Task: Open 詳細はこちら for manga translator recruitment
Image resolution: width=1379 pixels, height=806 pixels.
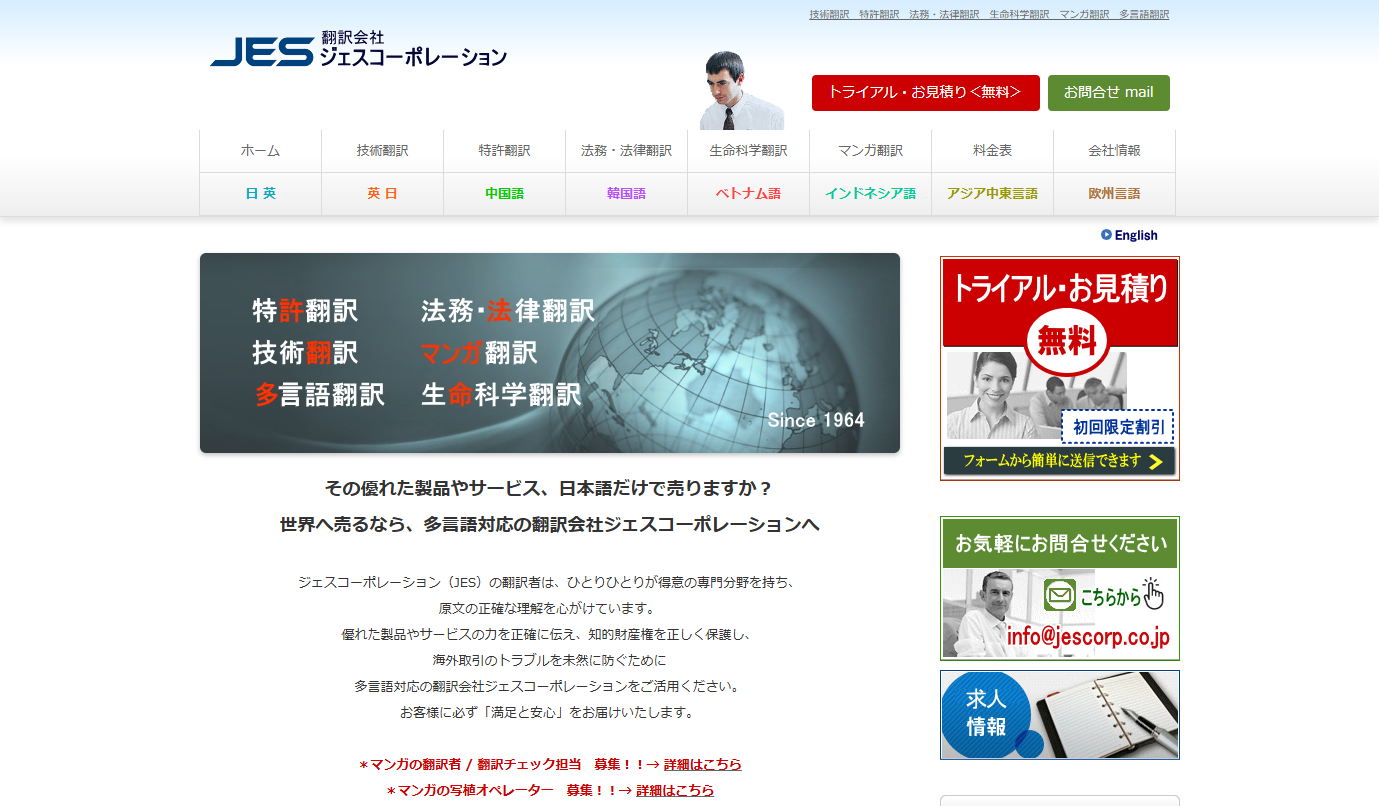Action: (704, 764)
